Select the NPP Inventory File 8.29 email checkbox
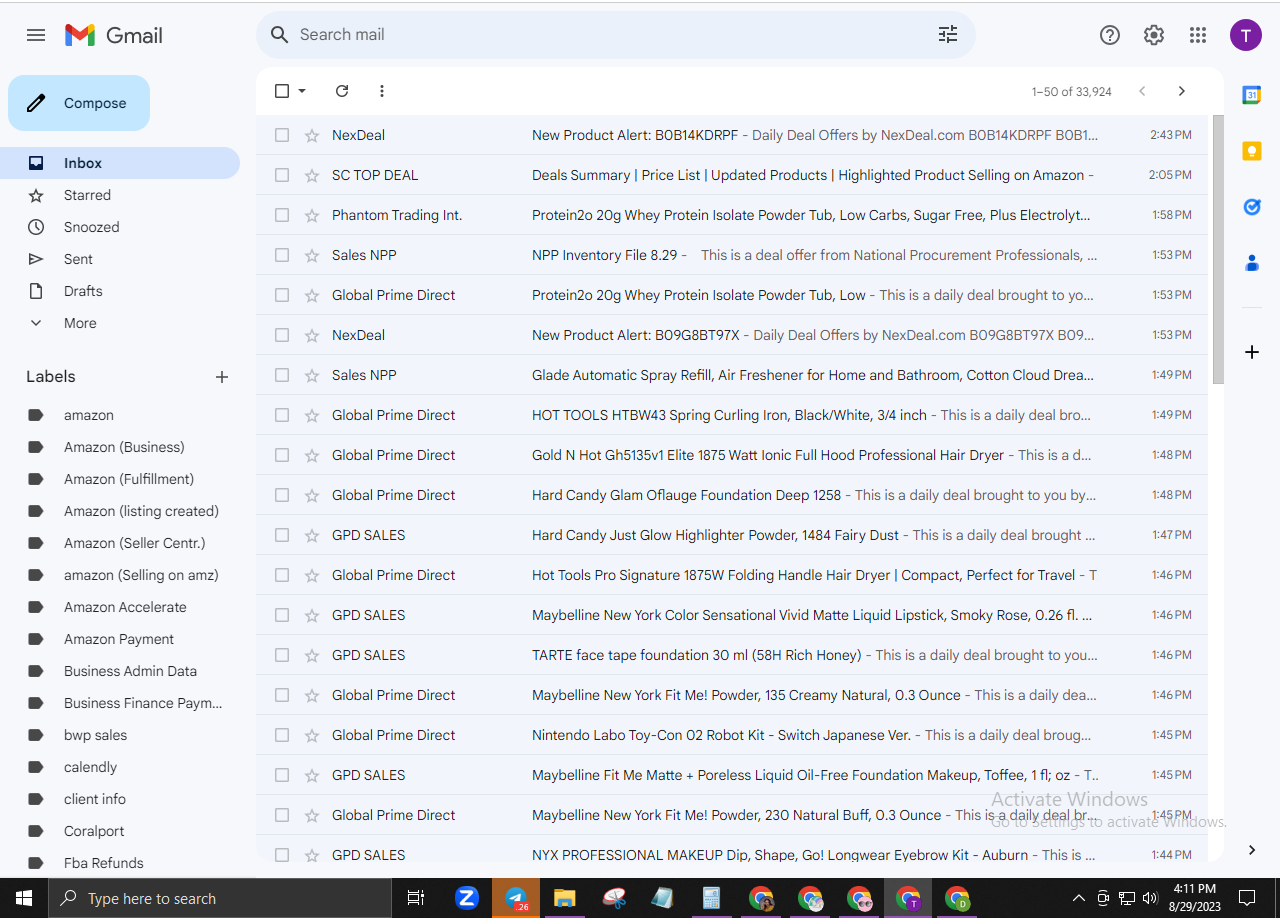This screenshot has width=1280, height=918. (282, 255)
